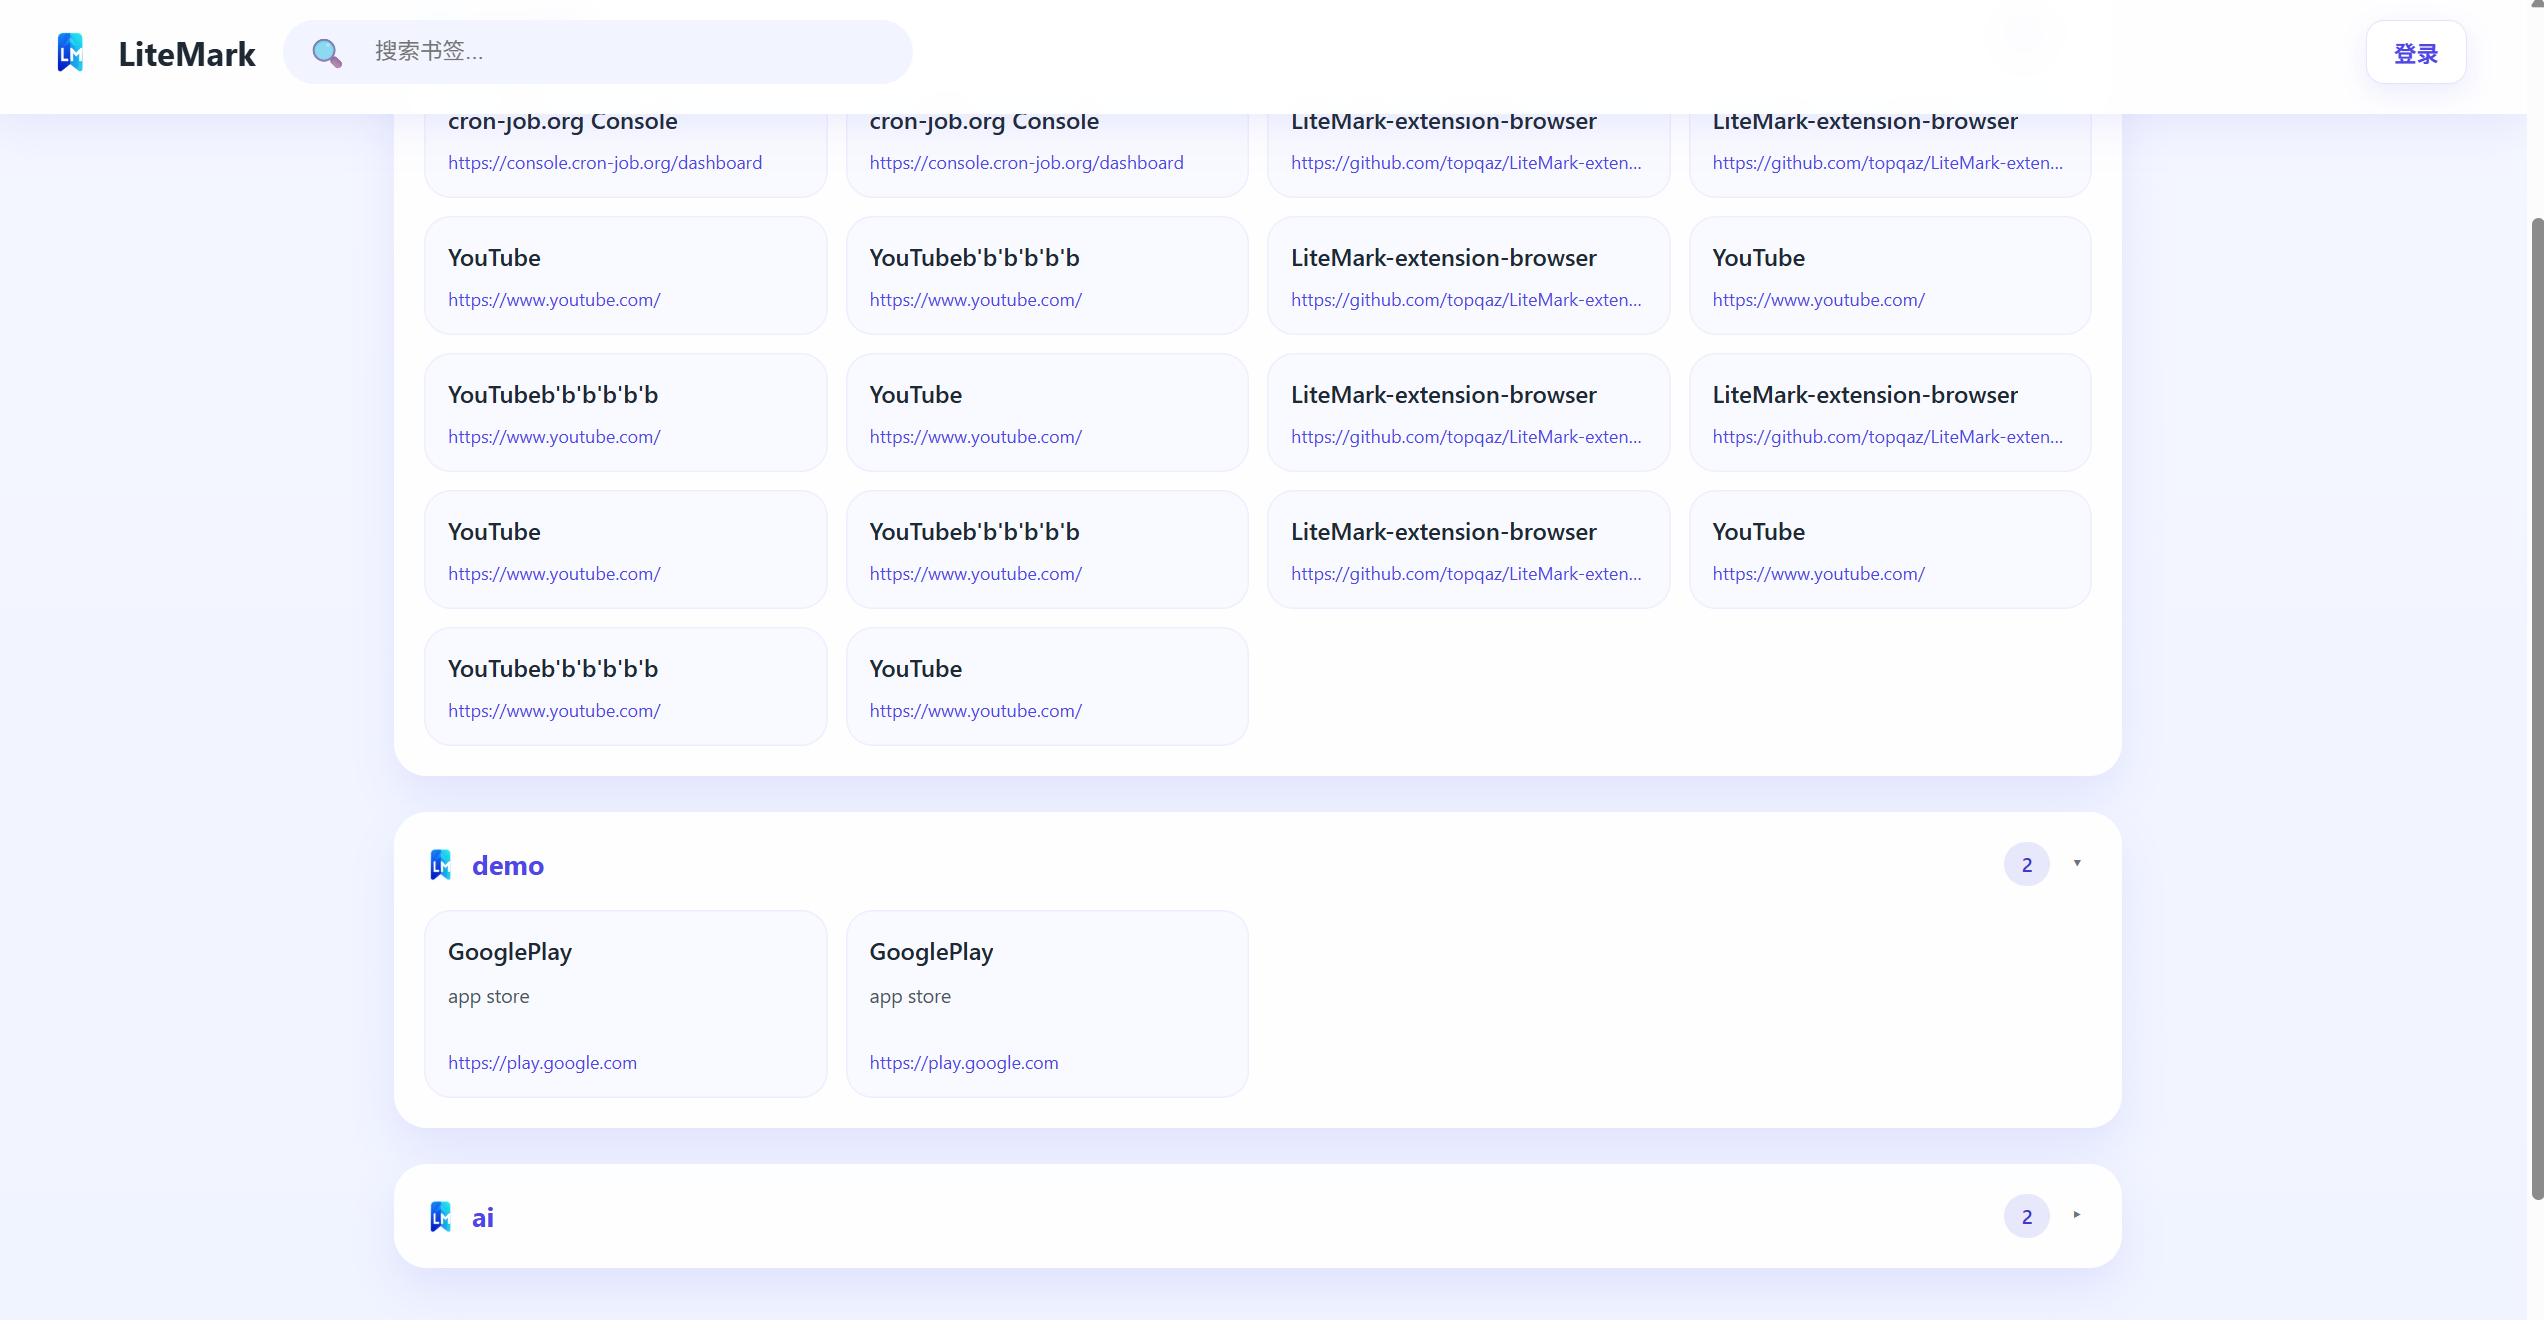Expand the ai category arrow
The width and height of the screenshot is (2544, 1320).
[2077, 1215]
